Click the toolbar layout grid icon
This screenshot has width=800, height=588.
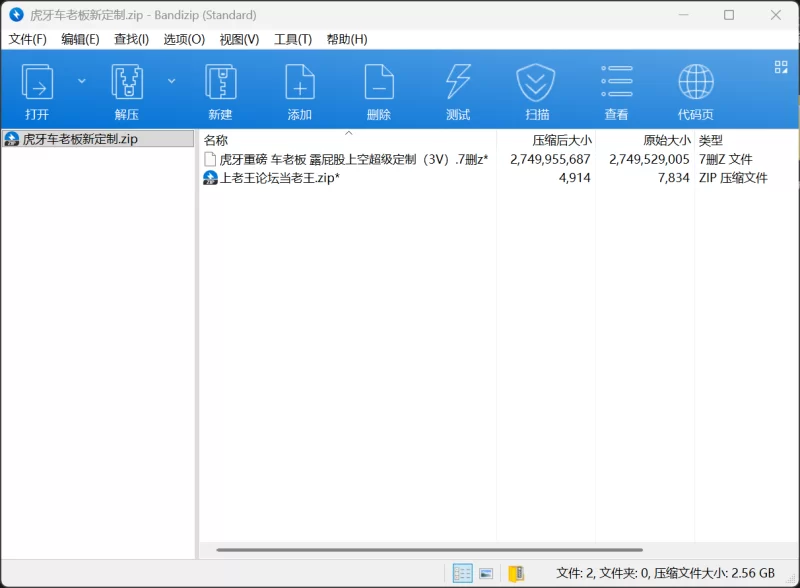[781, 67]
